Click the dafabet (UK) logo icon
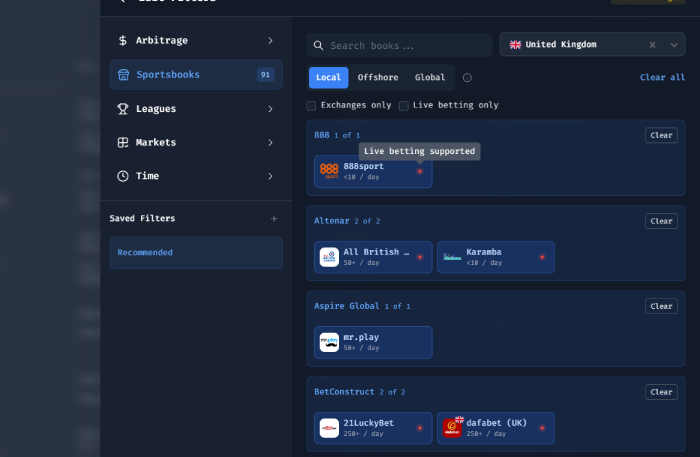The width and height of the screenshot is (700, 457). click(452, 428)
